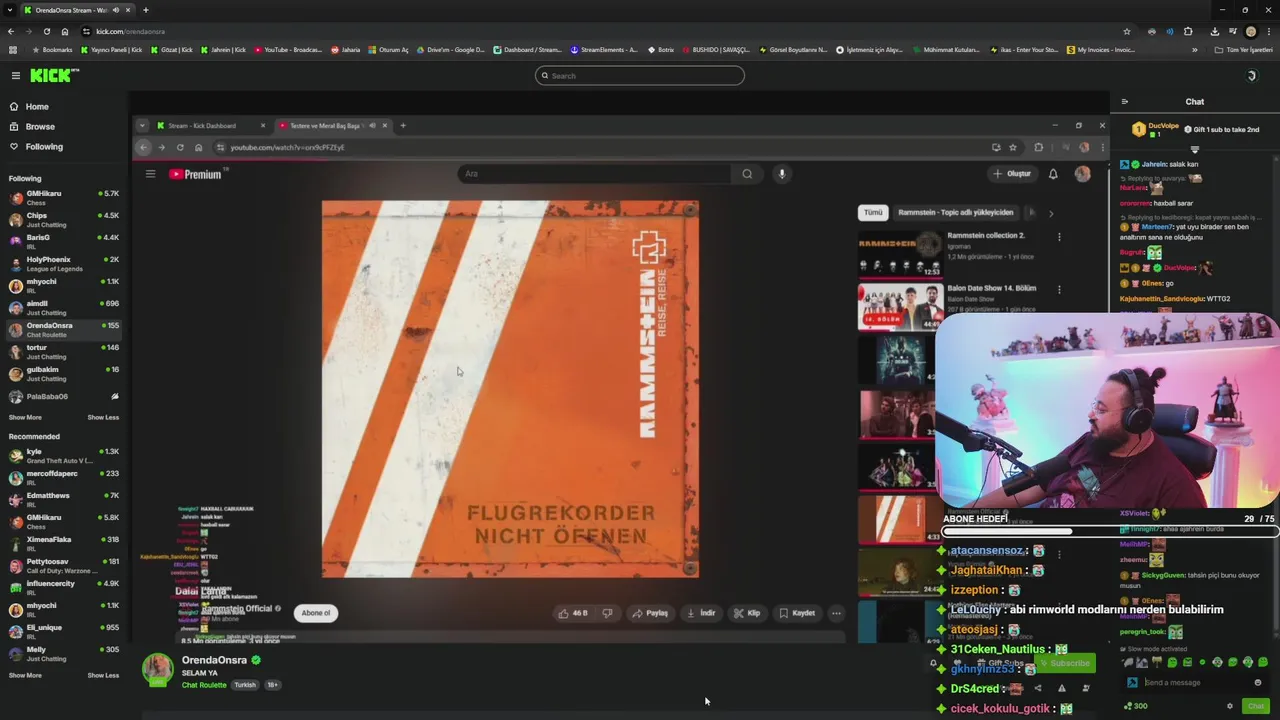Open Yayıncı Paneli | Kick bookmark

click(112, 50)
